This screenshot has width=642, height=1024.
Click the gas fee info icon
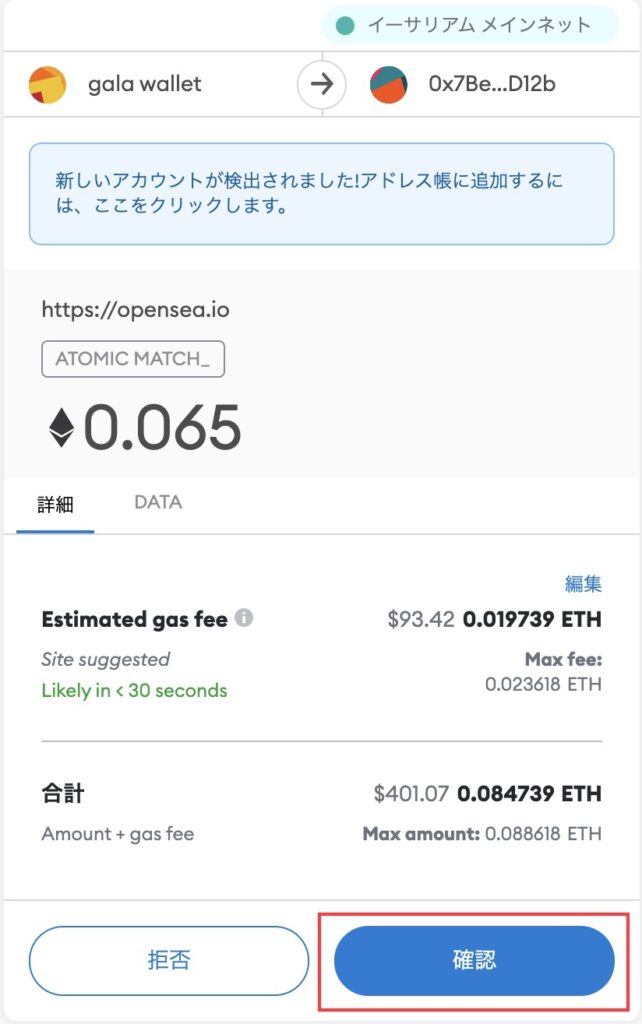pos(244,617)
